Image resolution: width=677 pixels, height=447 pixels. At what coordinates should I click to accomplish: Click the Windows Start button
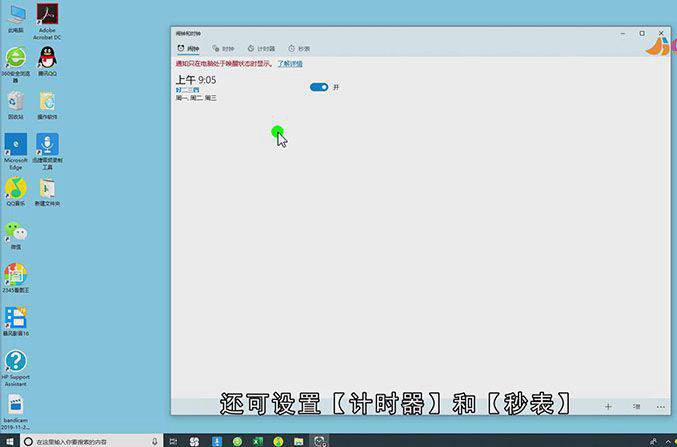9,441
